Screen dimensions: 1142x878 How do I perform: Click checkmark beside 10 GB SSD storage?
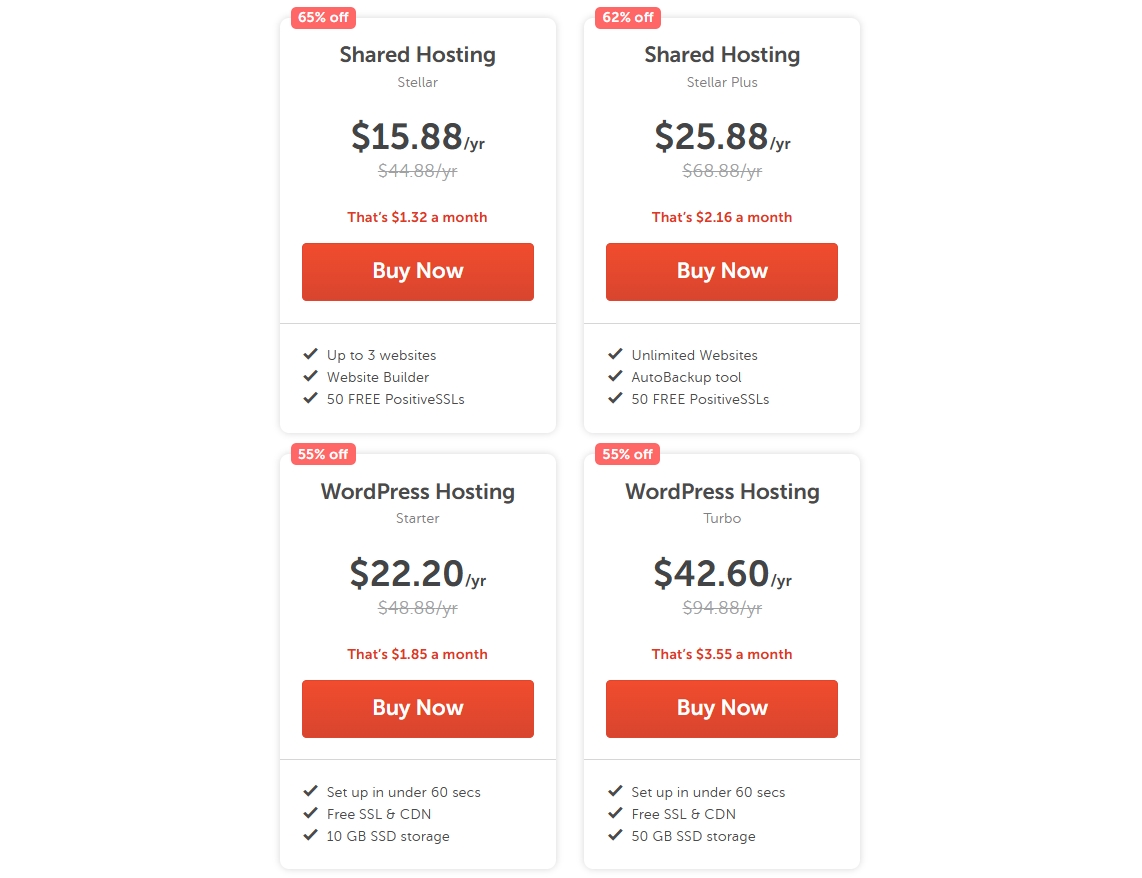(x=311, y=835)
